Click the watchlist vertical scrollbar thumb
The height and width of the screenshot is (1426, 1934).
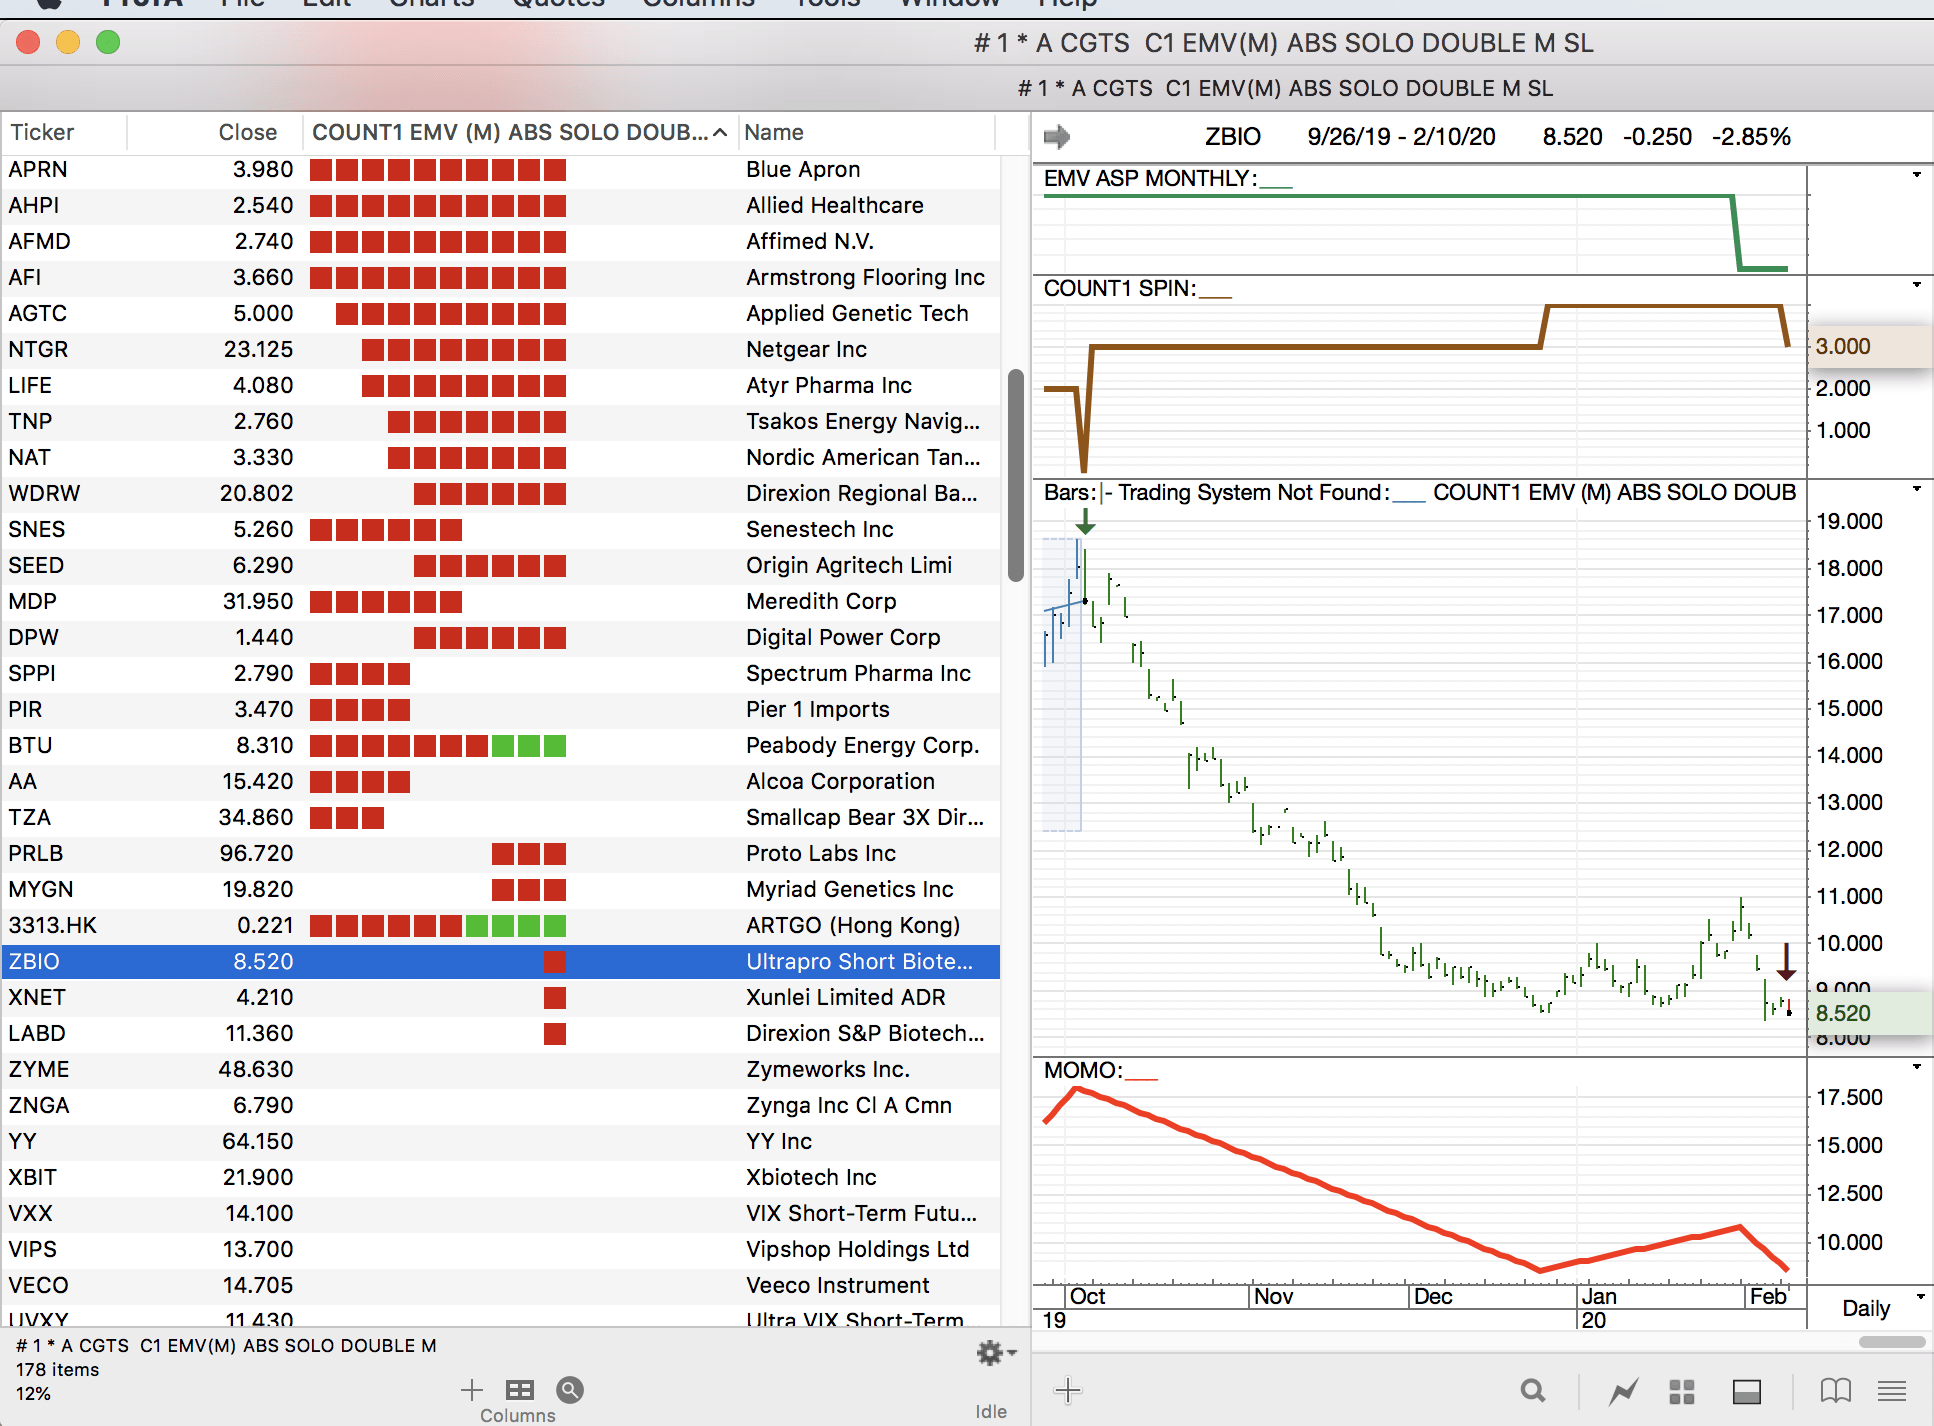pyautogui.click(x=1015, y=475)
